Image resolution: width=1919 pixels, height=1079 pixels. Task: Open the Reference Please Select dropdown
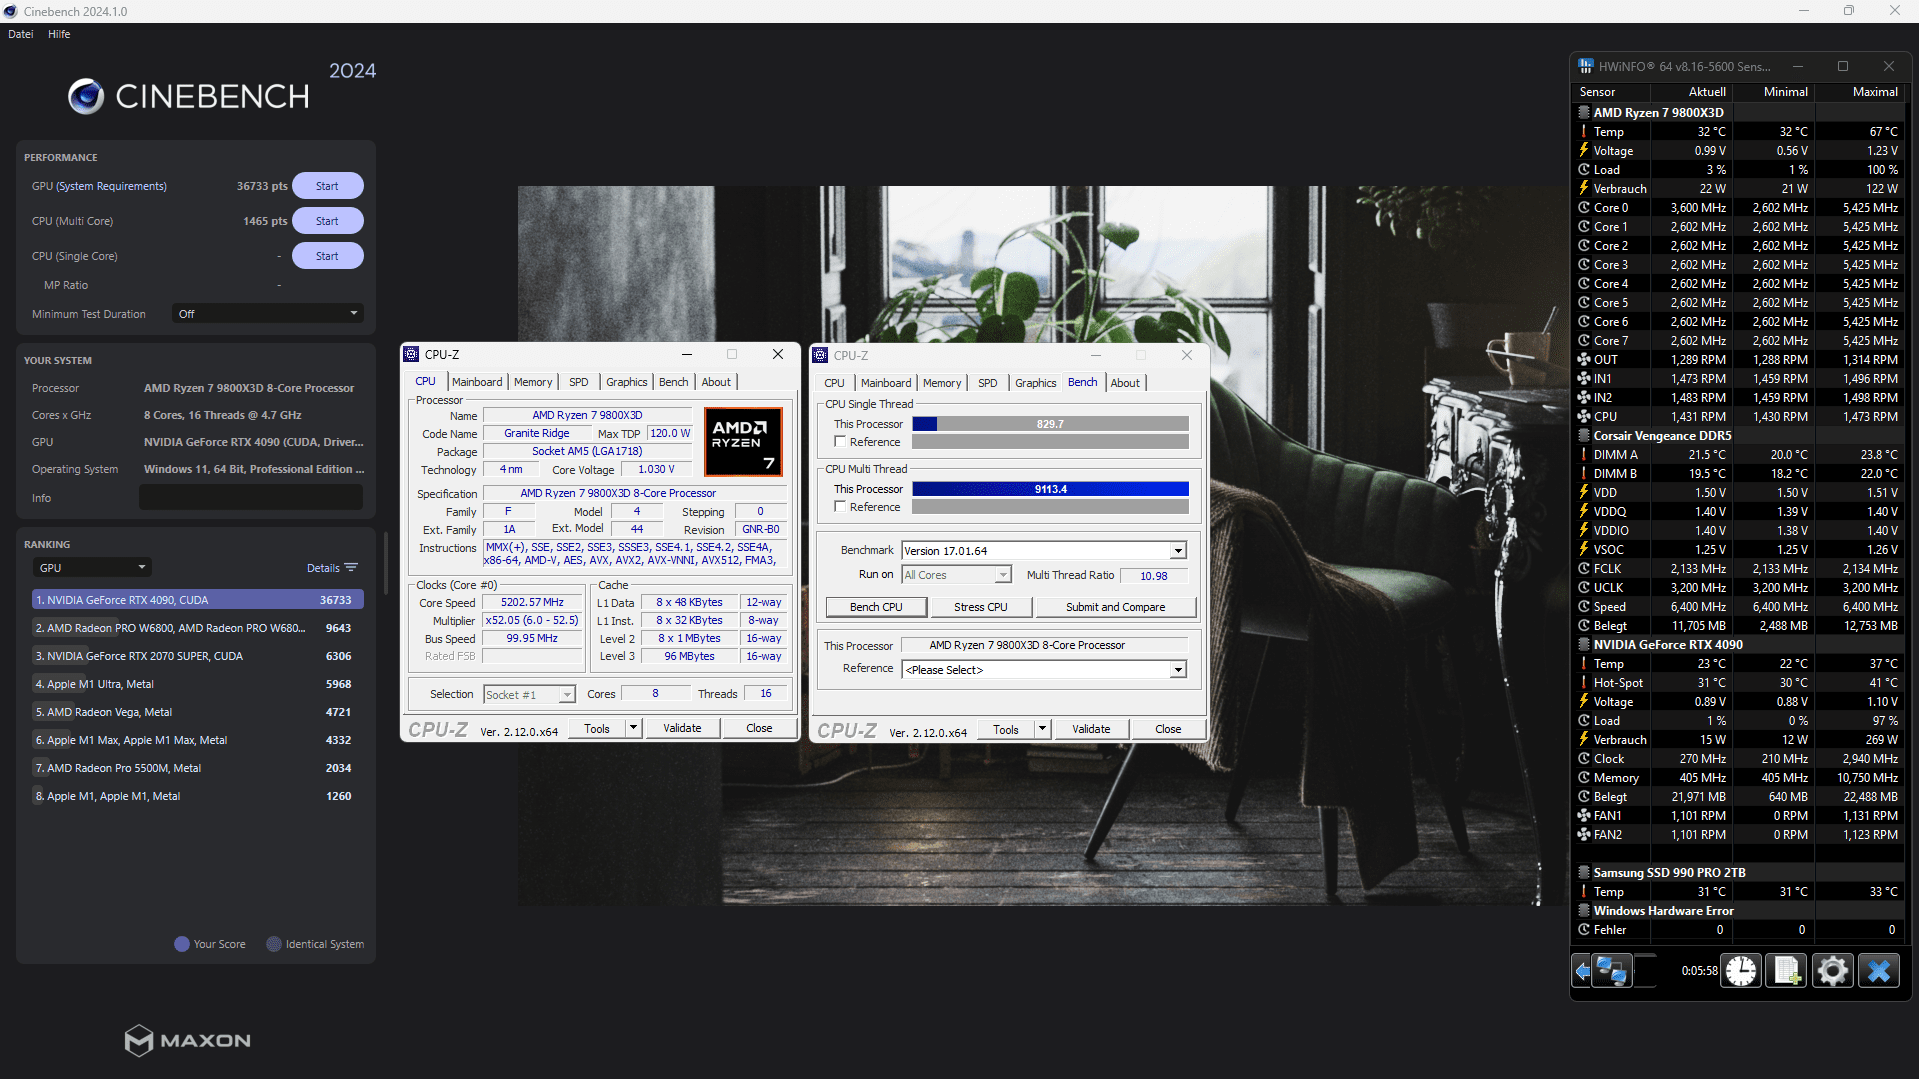[x=1044, y=669]
